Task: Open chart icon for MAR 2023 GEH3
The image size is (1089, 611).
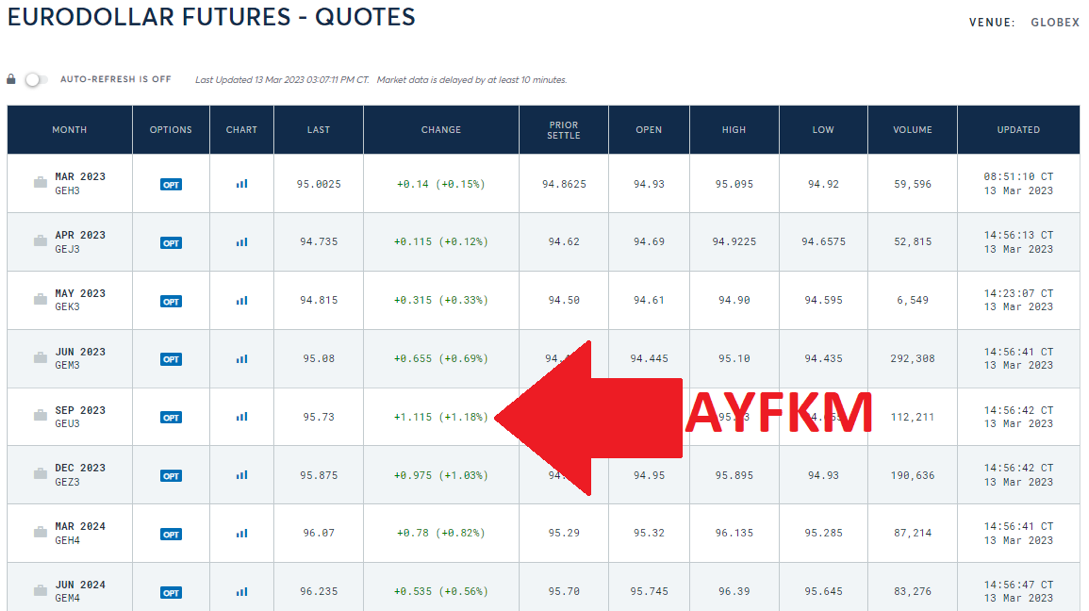Action: click(x=242, y=183)
